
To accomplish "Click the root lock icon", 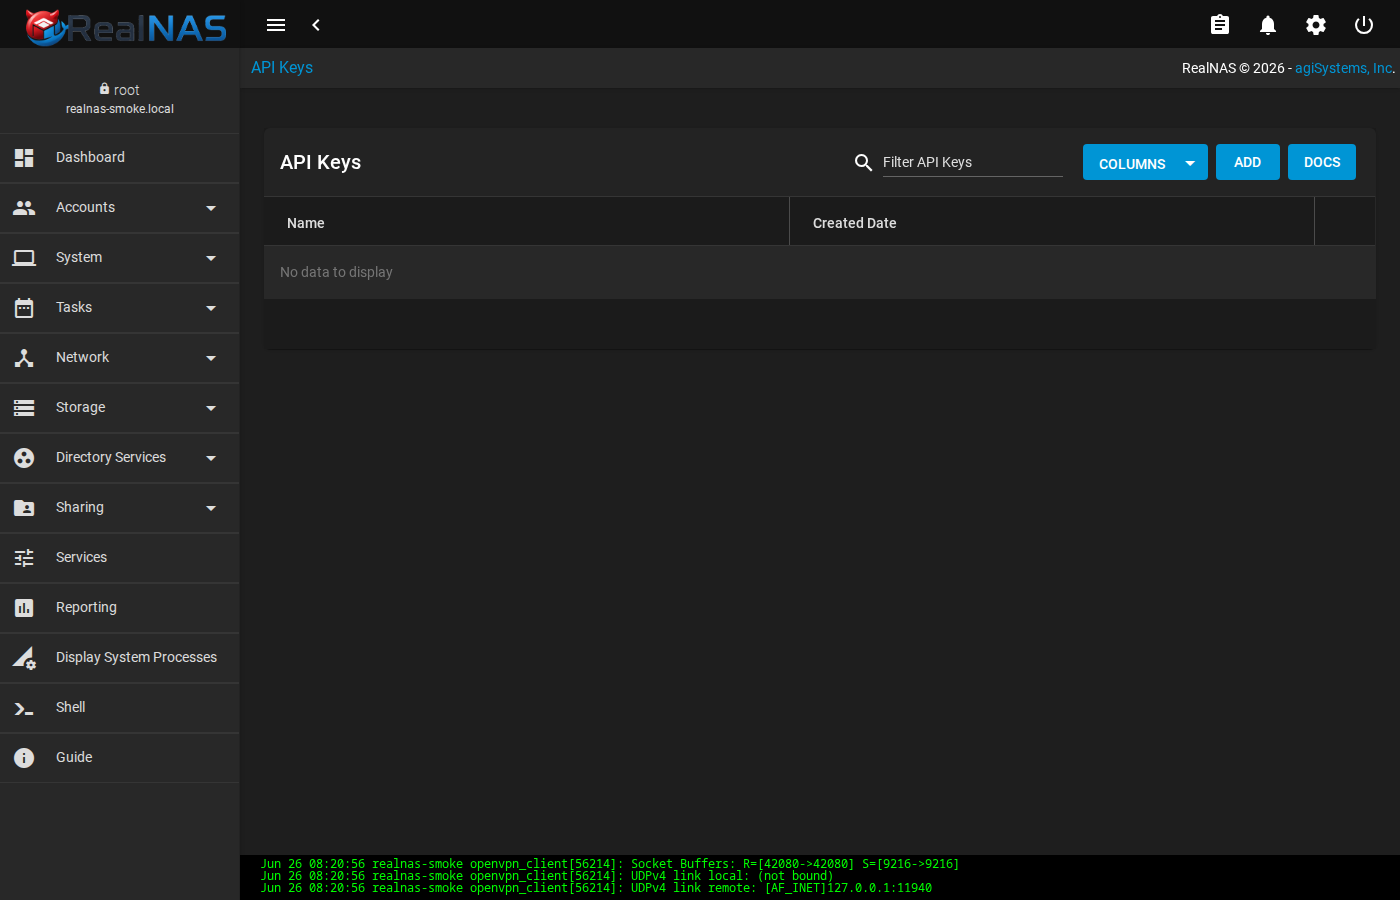I will [x=104, y=89].
